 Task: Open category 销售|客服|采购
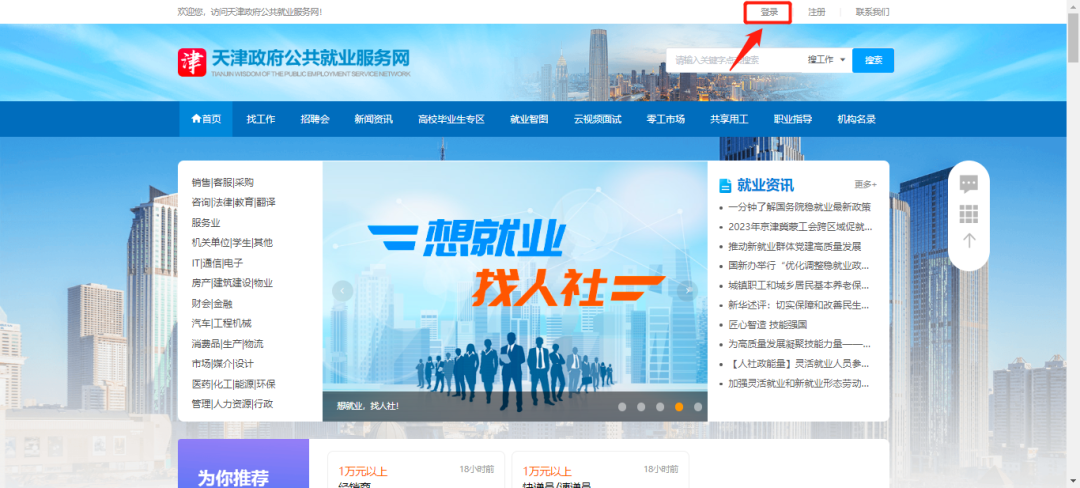tap(222, 182)
